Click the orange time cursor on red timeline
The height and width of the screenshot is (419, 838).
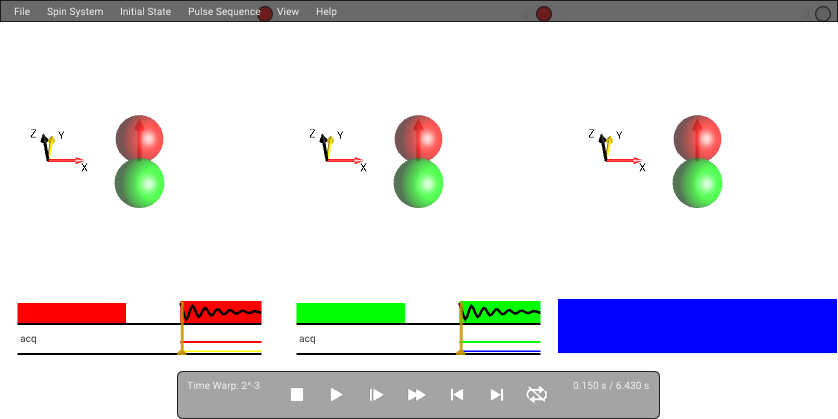pyautogui.click(x=182, y=328)
